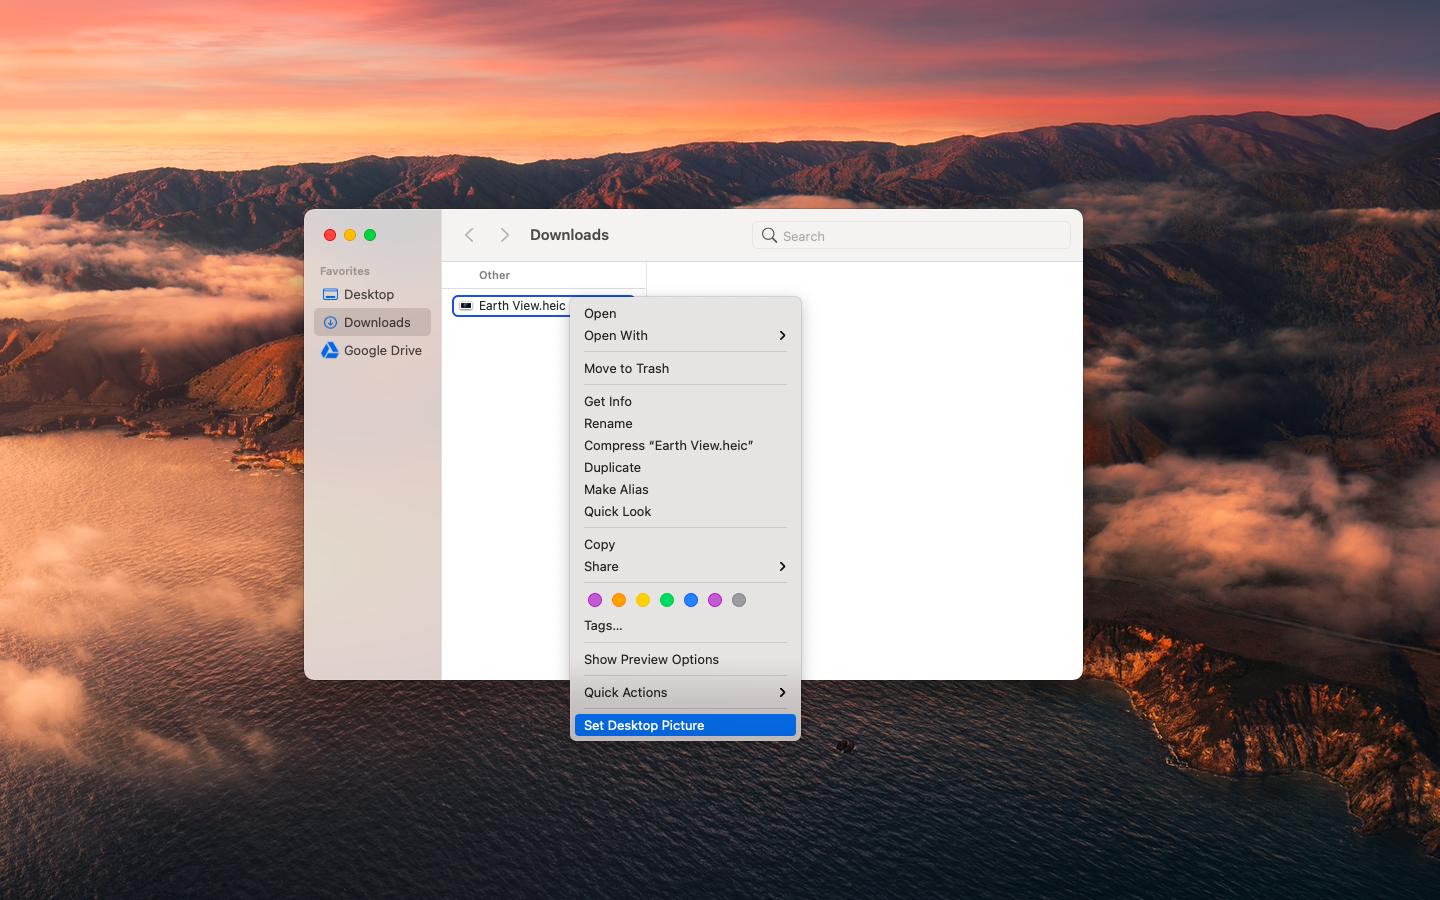
Task: Click the Downloads window title
Action: 569,235
